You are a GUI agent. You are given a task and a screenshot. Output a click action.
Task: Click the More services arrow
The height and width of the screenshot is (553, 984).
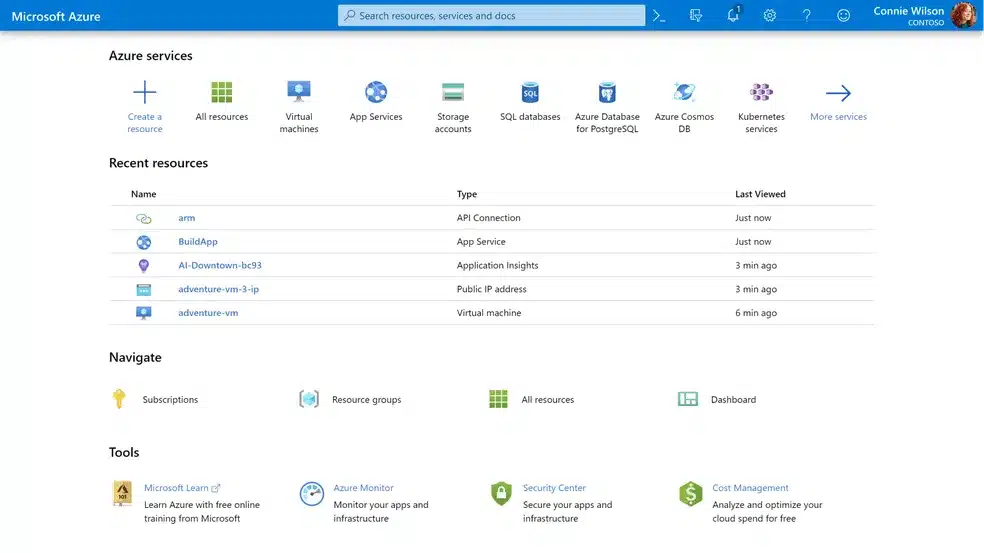[838, 93]
